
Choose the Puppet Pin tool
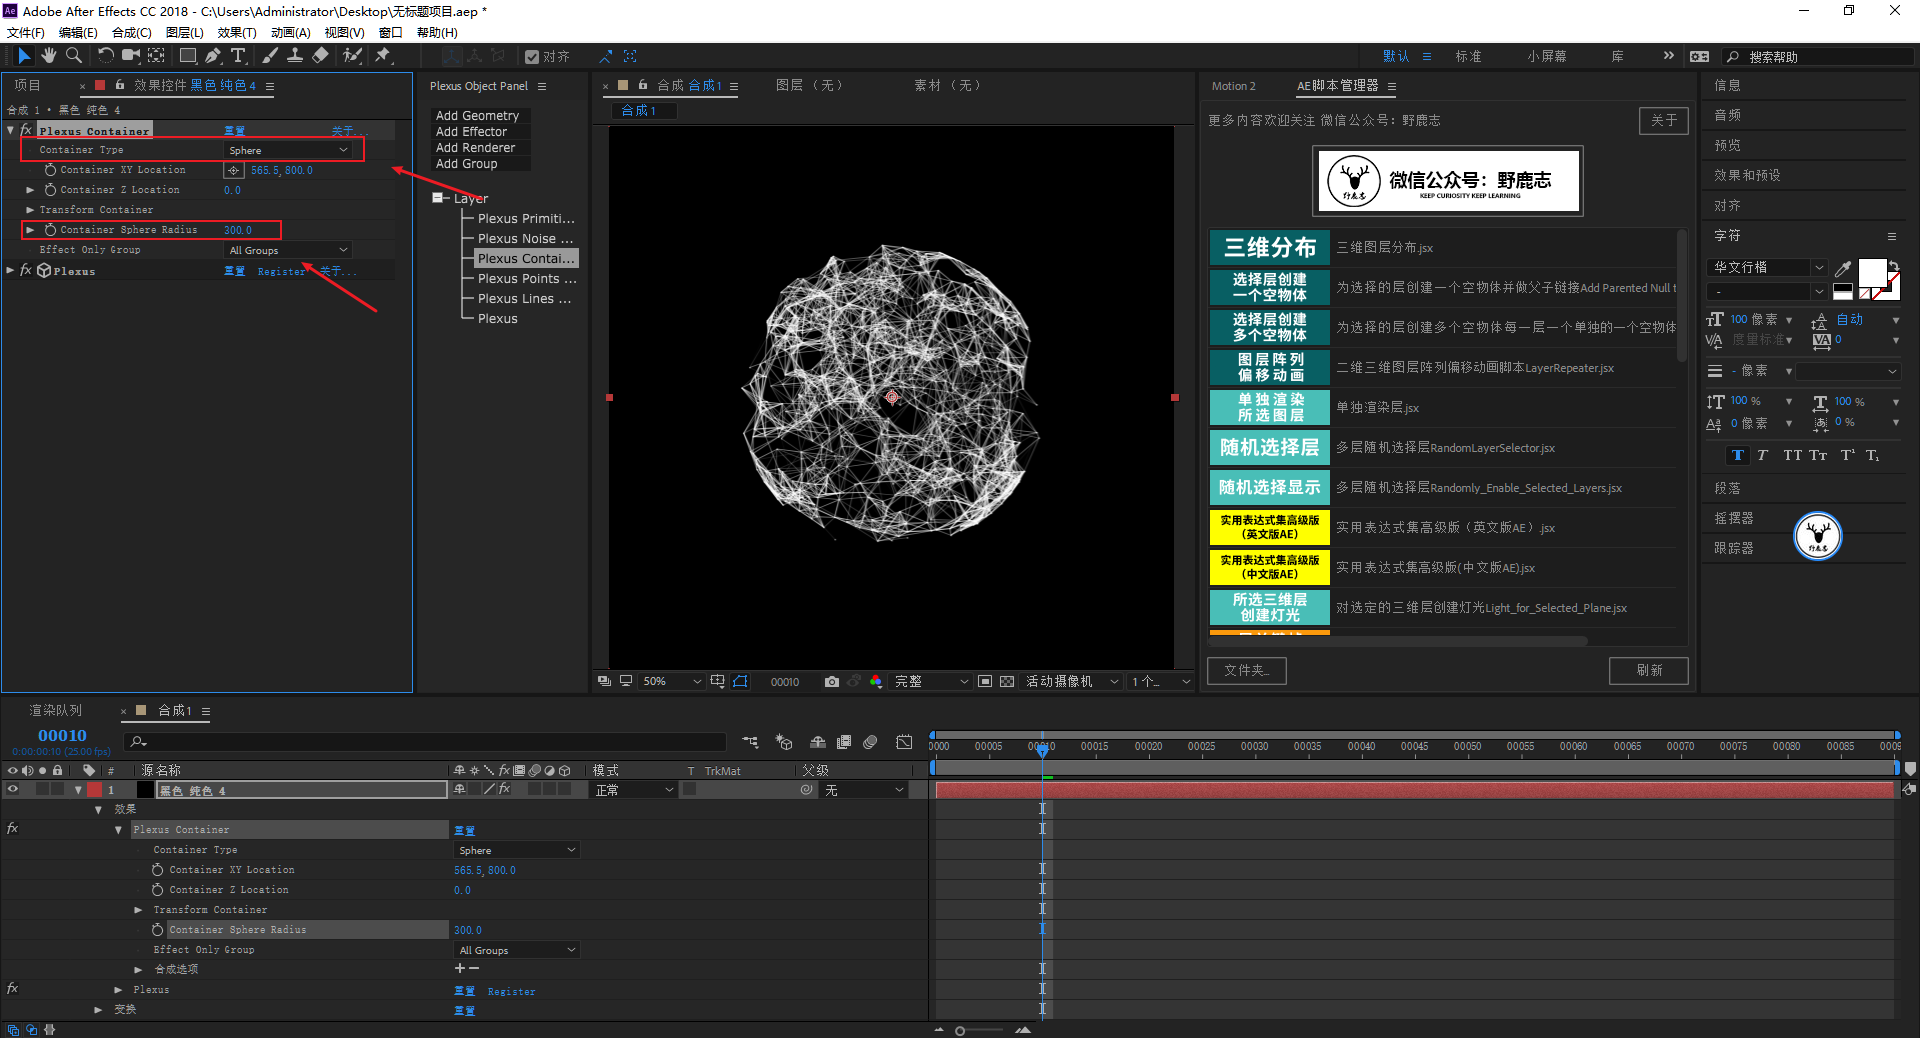383,56
